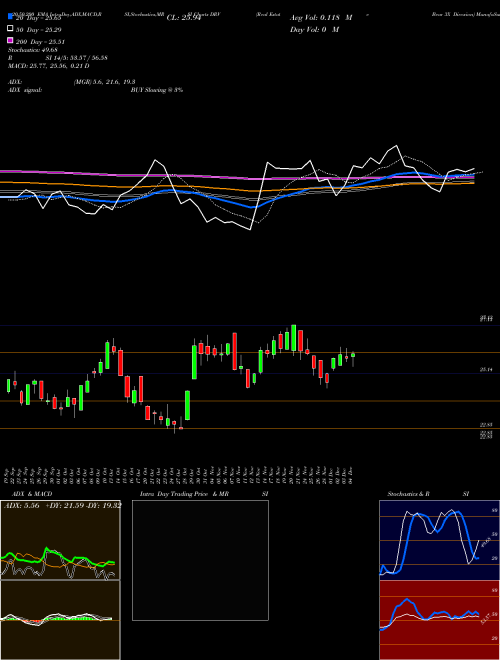Click the 'Intra Day Trading Price & MRSI' heading
Viewport: 500px width, 660px height.
204,494
